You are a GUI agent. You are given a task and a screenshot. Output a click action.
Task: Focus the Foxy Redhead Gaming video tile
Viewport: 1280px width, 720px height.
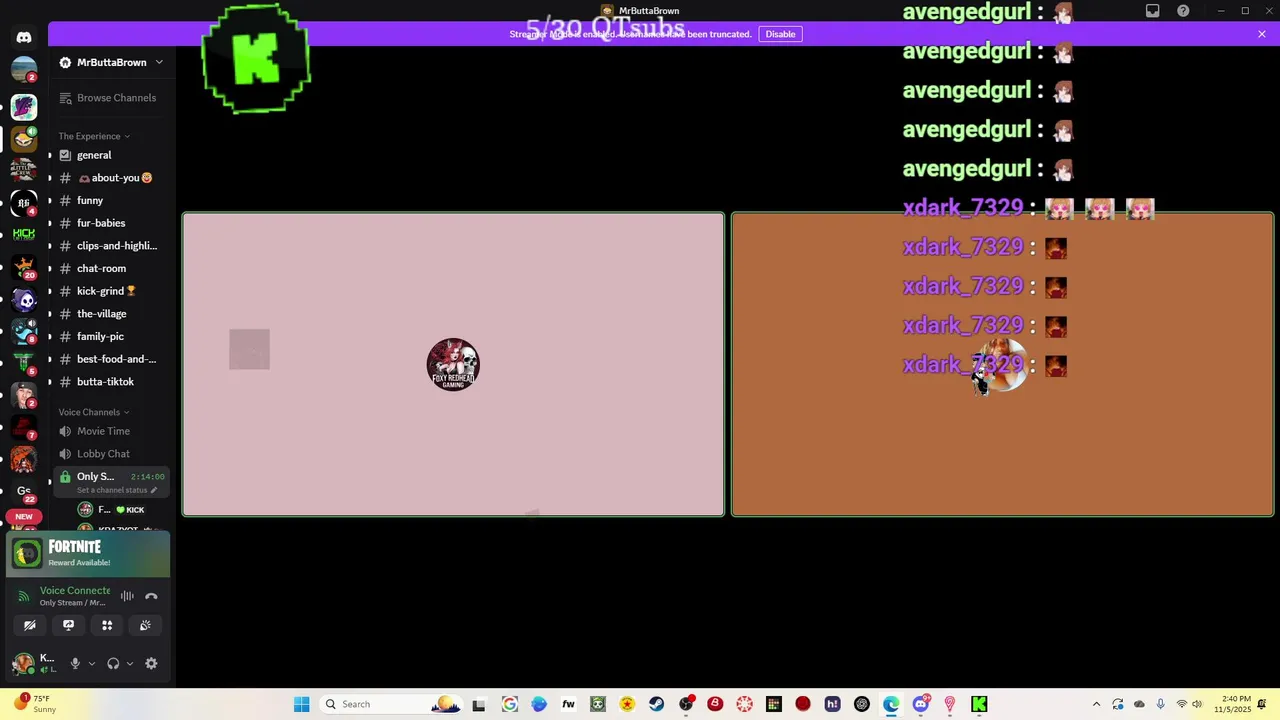coord(453,364)
